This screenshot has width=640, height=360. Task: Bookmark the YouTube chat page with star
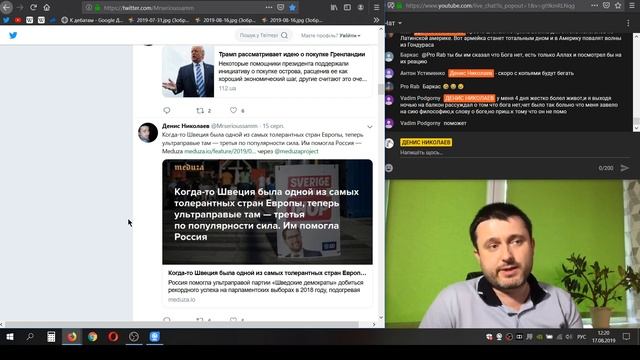(x=618, y=5)
